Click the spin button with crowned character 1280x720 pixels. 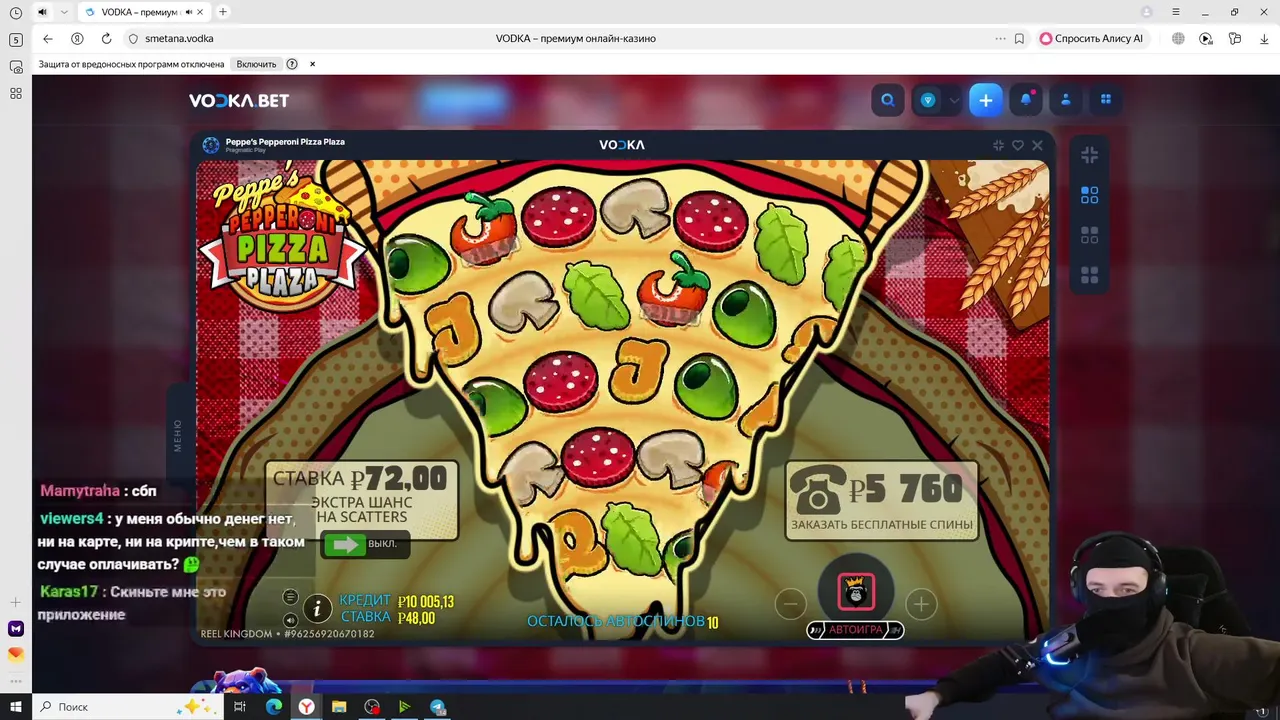(x=855, y=592)
